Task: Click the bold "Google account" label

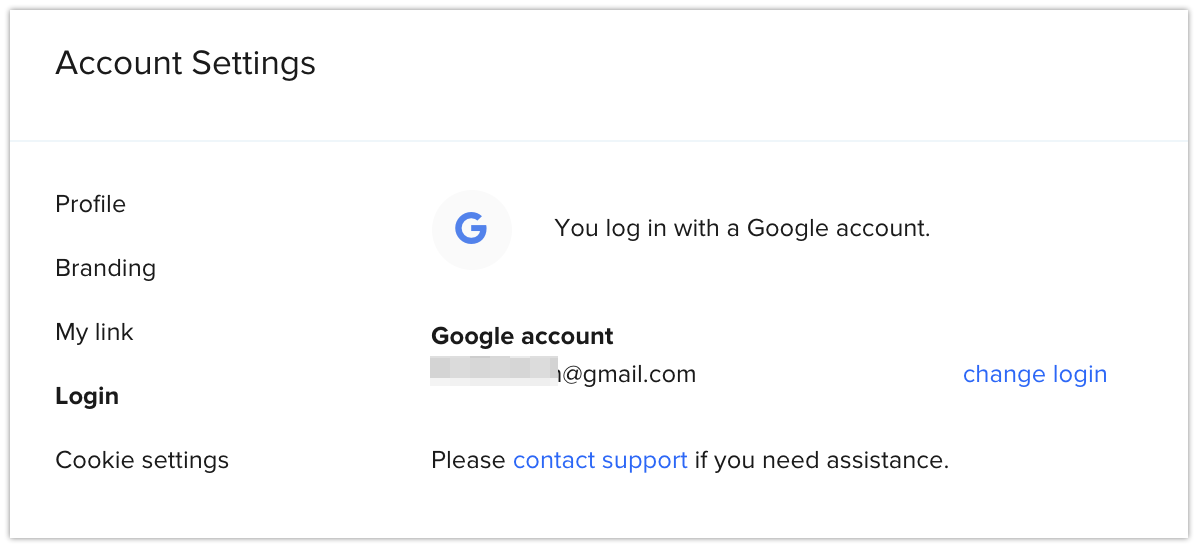Action: [522, 336]
